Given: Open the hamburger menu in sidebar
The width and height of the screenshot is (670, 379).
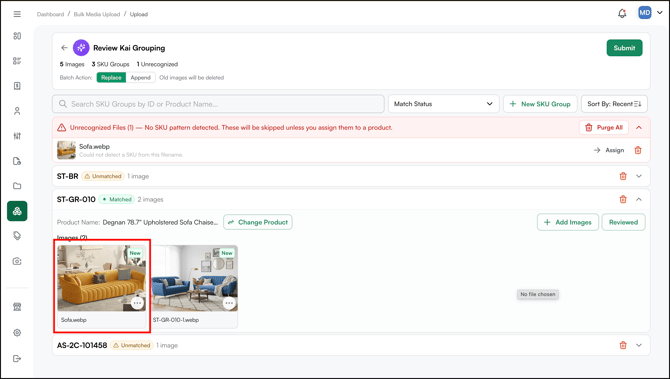Looking at the screenshot, I should [17, 14].
